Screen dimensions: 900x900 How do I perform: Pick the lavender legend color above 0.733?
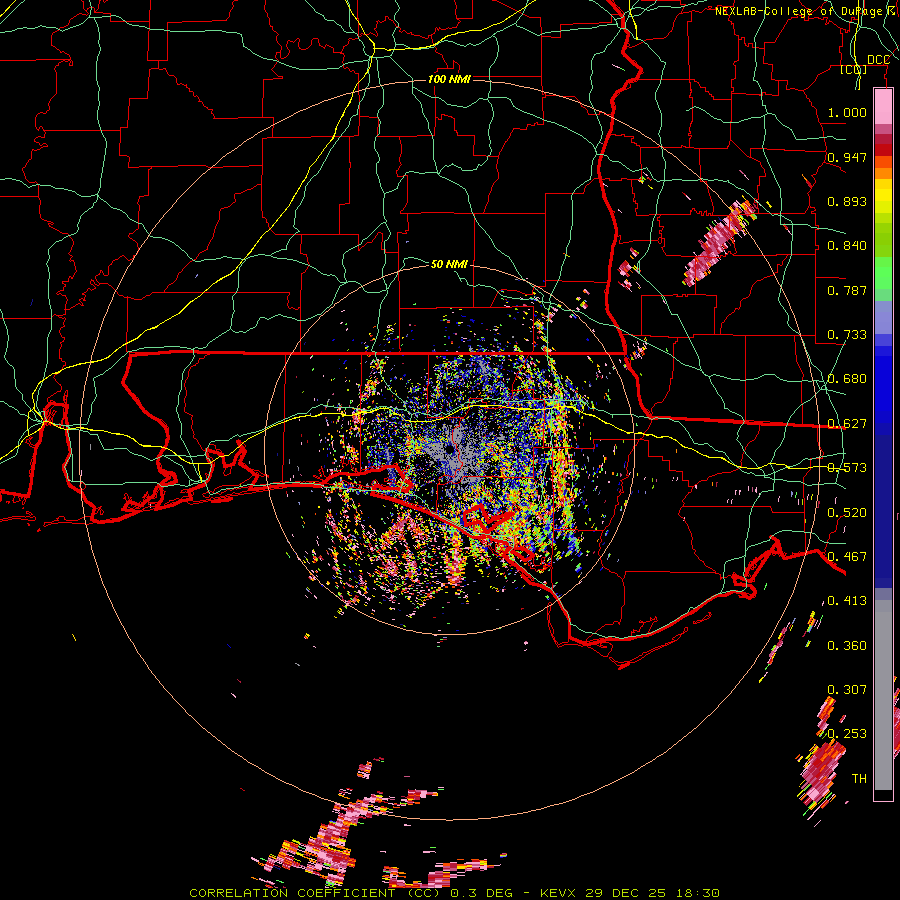883,317
